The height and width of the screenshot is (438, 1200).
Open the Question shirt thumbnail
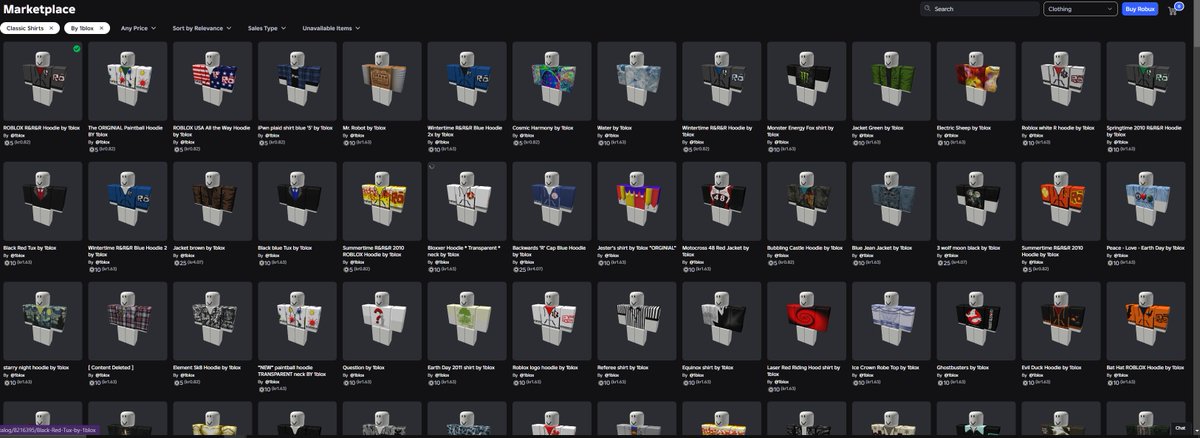[x=382, y=322]
